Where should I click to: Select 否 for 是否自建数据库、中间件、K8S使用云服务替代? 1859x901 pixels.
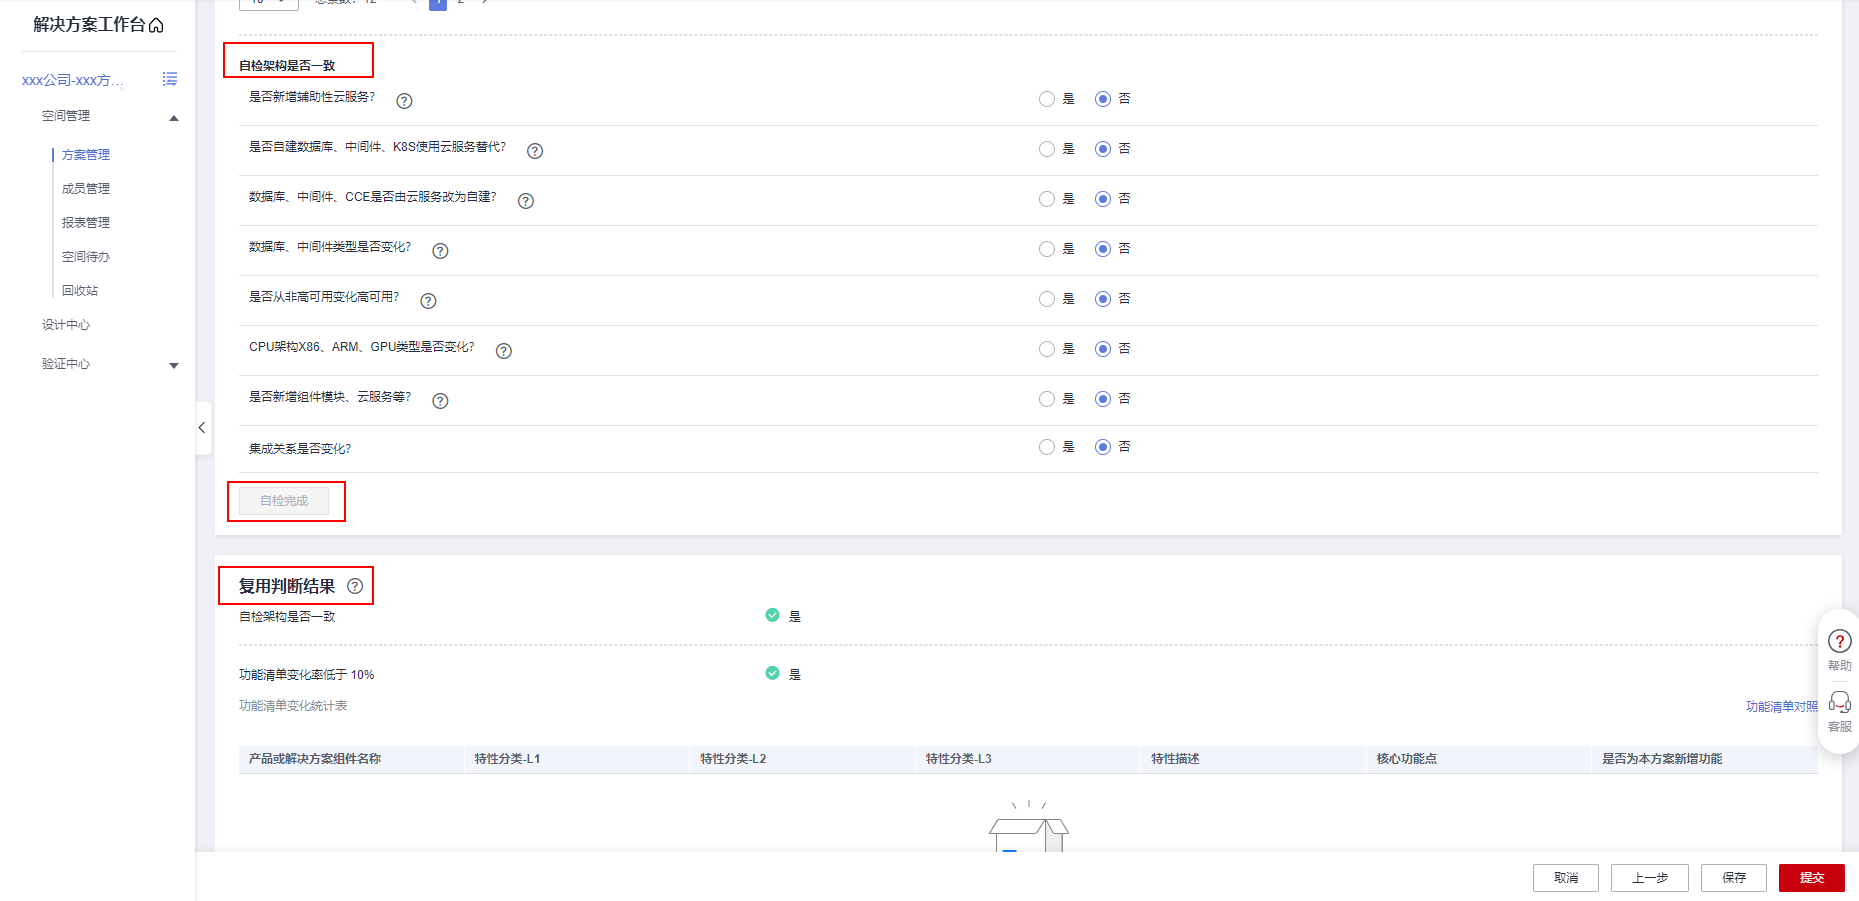point(1103,149)
